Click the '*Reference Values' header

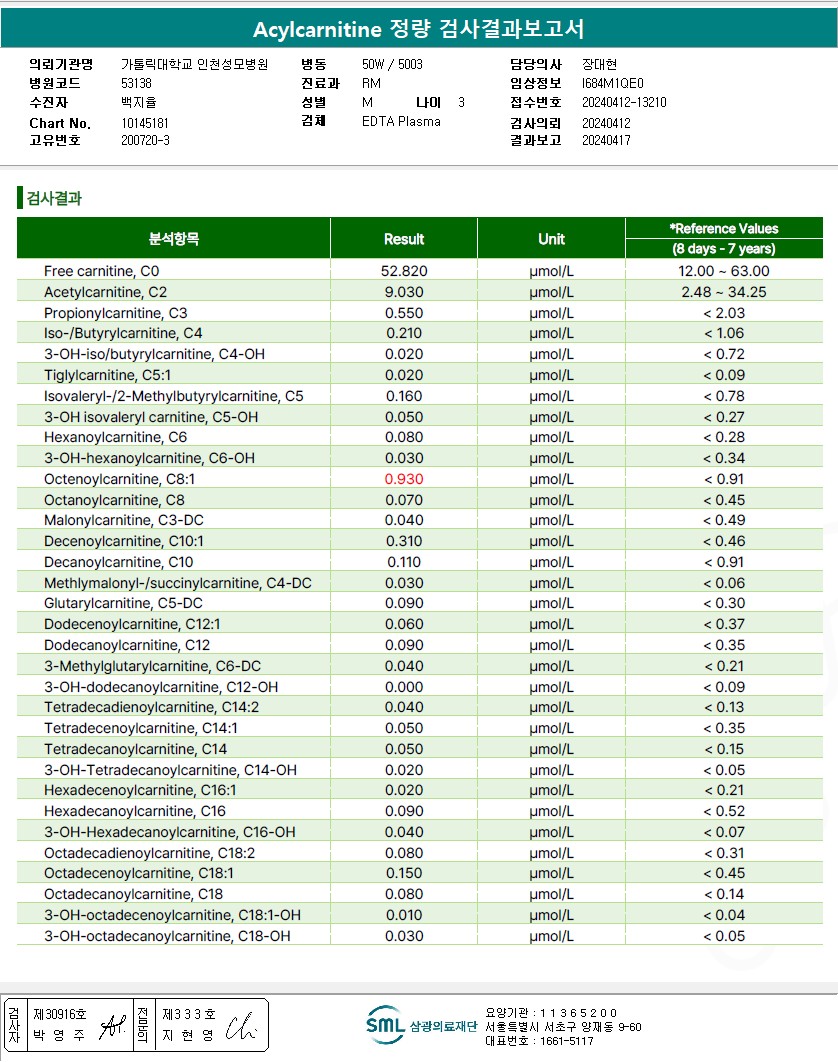click(x=724, y=228)
